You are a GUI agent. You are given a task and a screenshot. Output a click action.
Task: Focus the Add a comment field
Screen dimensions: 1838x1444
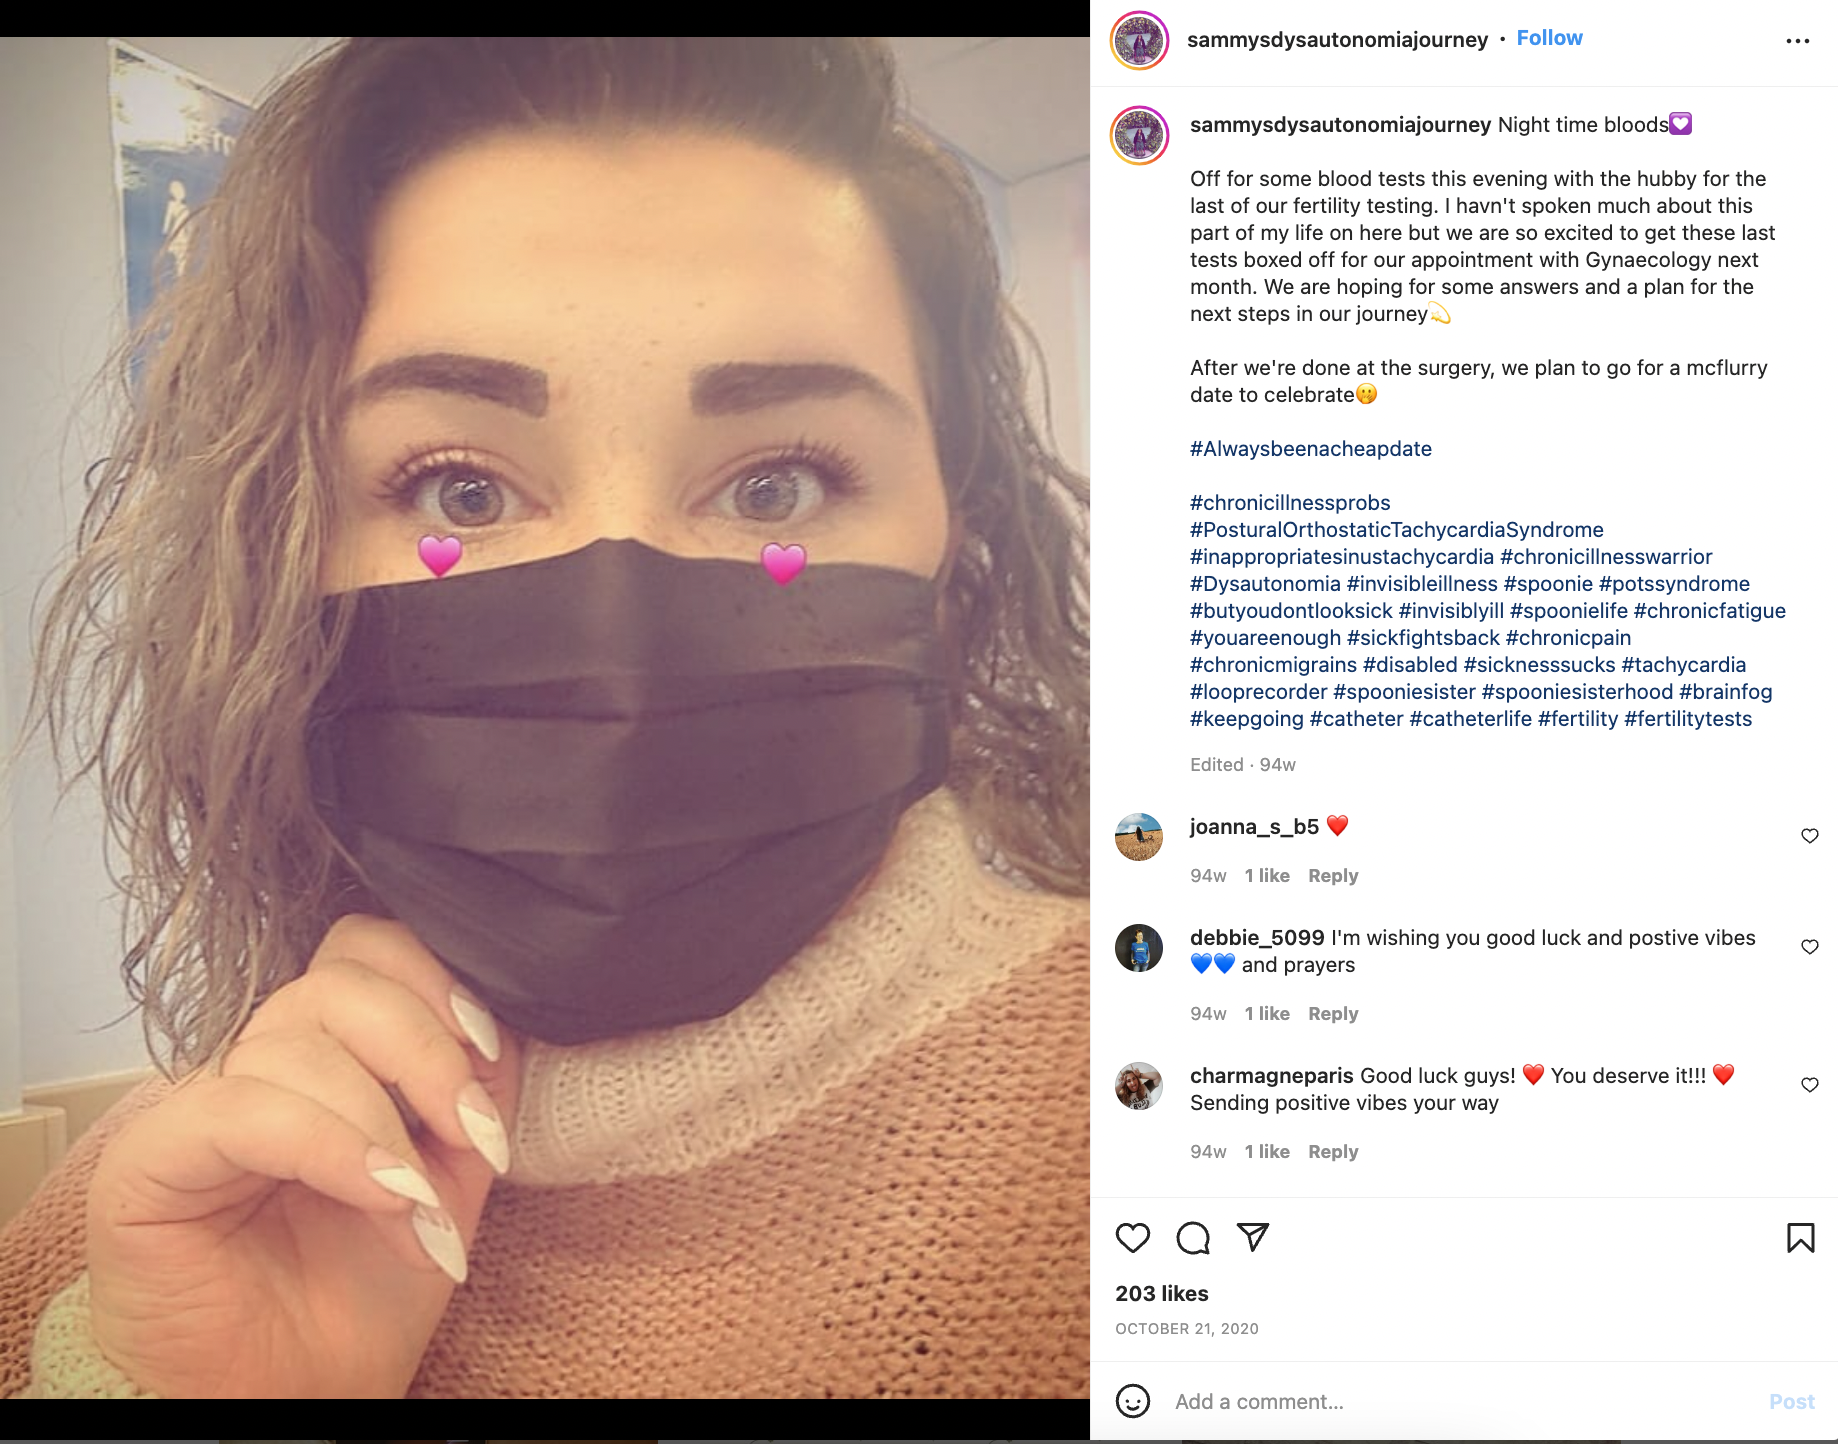[x=1460, y=1401]
